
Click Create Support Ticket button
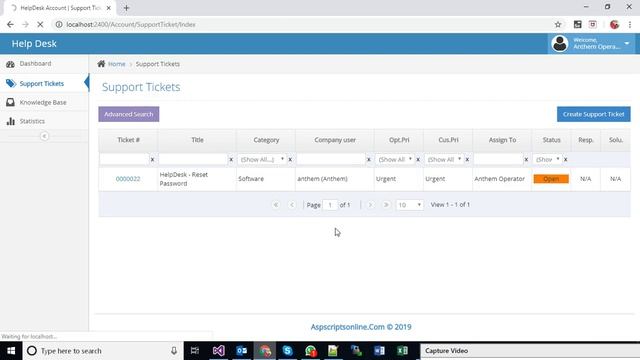[x=593, y=114]
